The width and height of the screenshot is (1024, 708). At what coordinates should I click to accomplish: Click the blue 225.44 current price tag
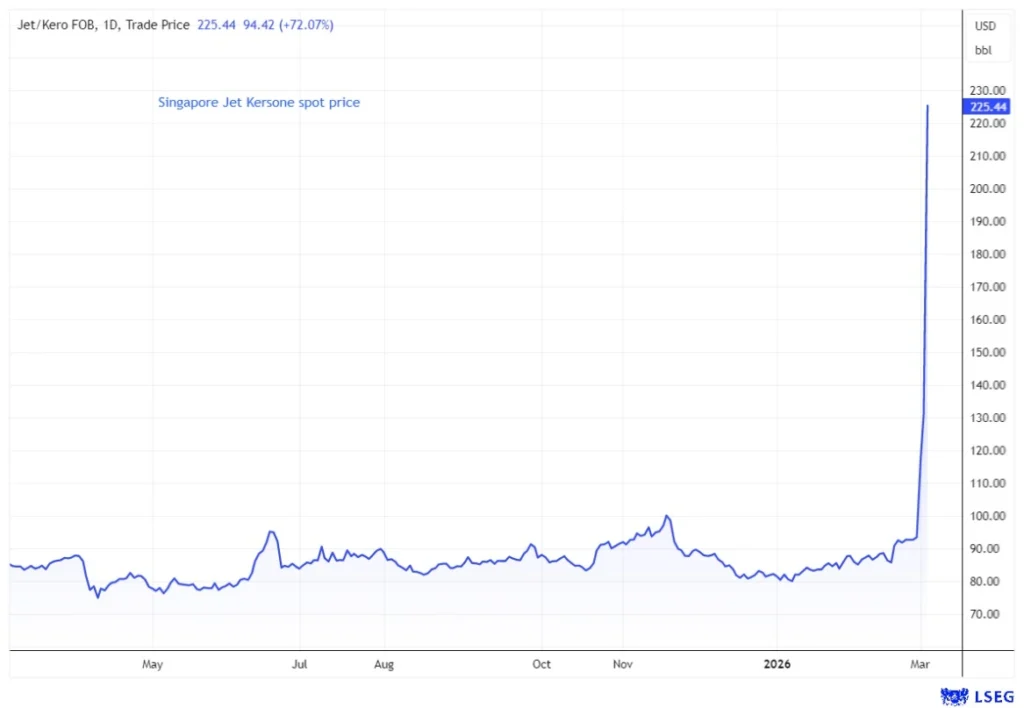click(979, 107)
